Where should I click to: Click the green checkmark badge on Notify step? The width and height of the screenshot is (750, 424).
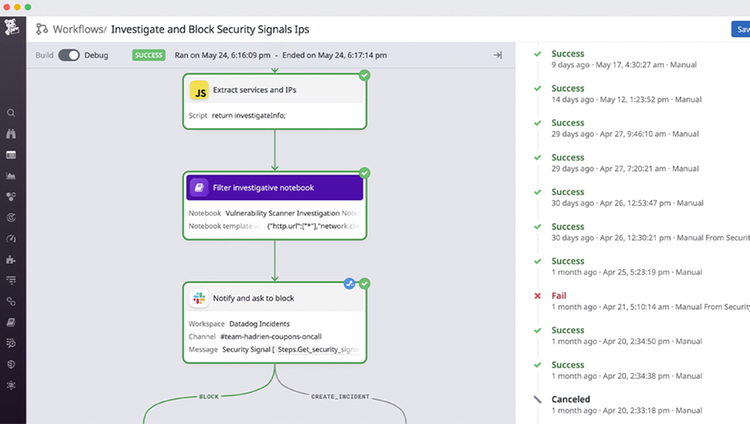click(364, 284)
